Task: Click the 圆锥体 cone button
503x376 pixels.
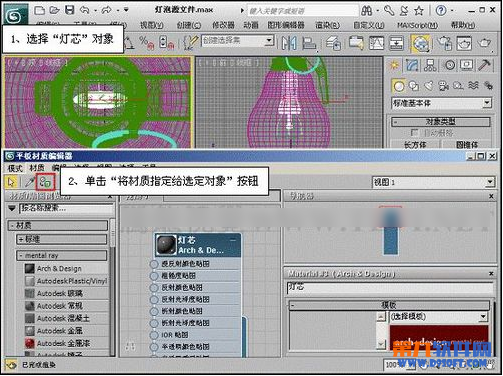Action: 467,145
